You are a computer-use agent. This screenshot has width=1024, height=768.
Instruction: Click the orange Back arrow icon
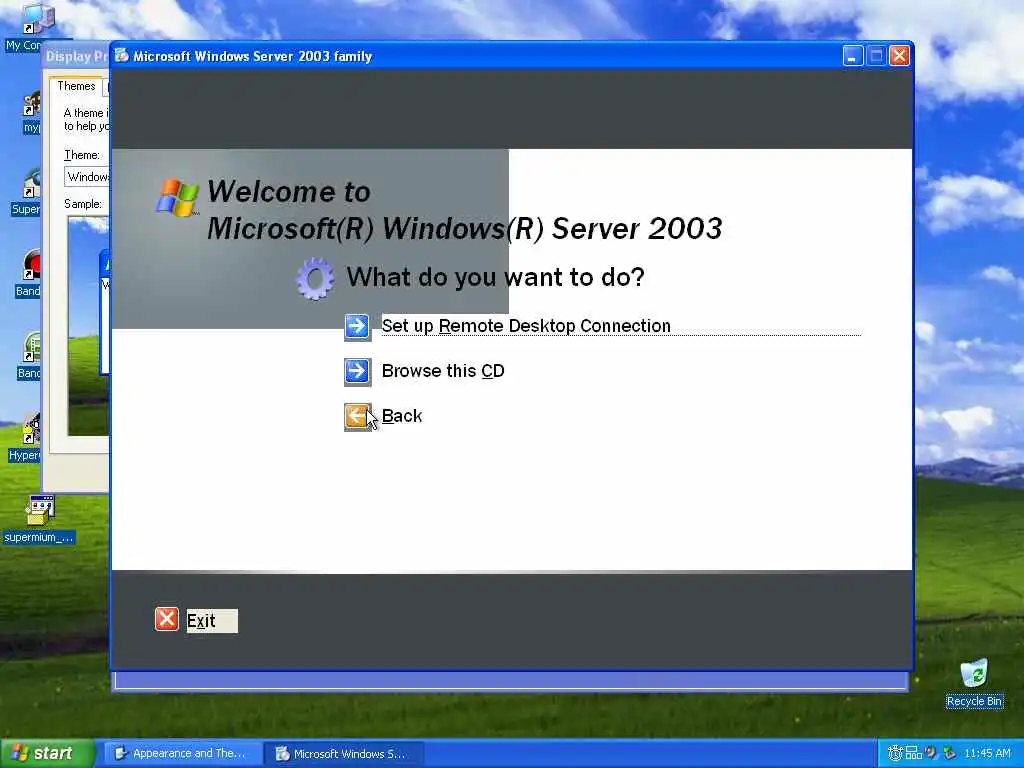point(357,417)
